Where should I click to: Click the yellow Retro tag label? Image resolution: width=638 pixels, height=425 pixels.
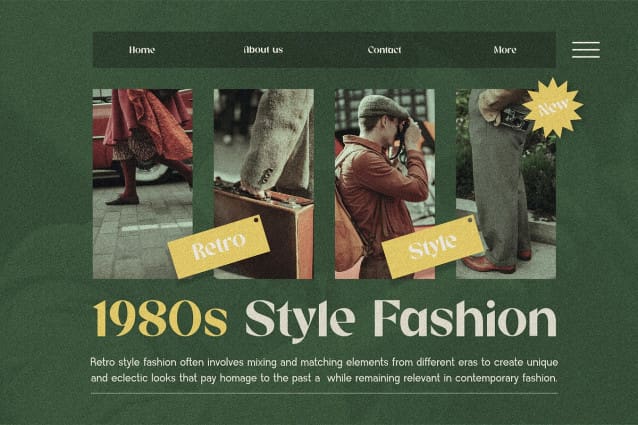click(x=218, y=247)
